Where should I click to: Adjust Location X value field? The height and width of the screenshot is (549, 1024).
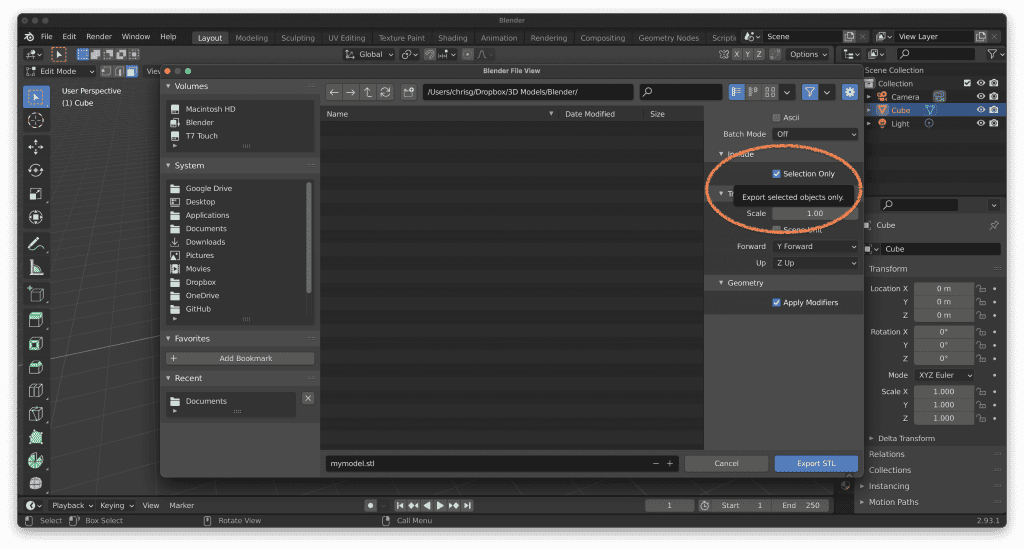(x=944, y=289)
